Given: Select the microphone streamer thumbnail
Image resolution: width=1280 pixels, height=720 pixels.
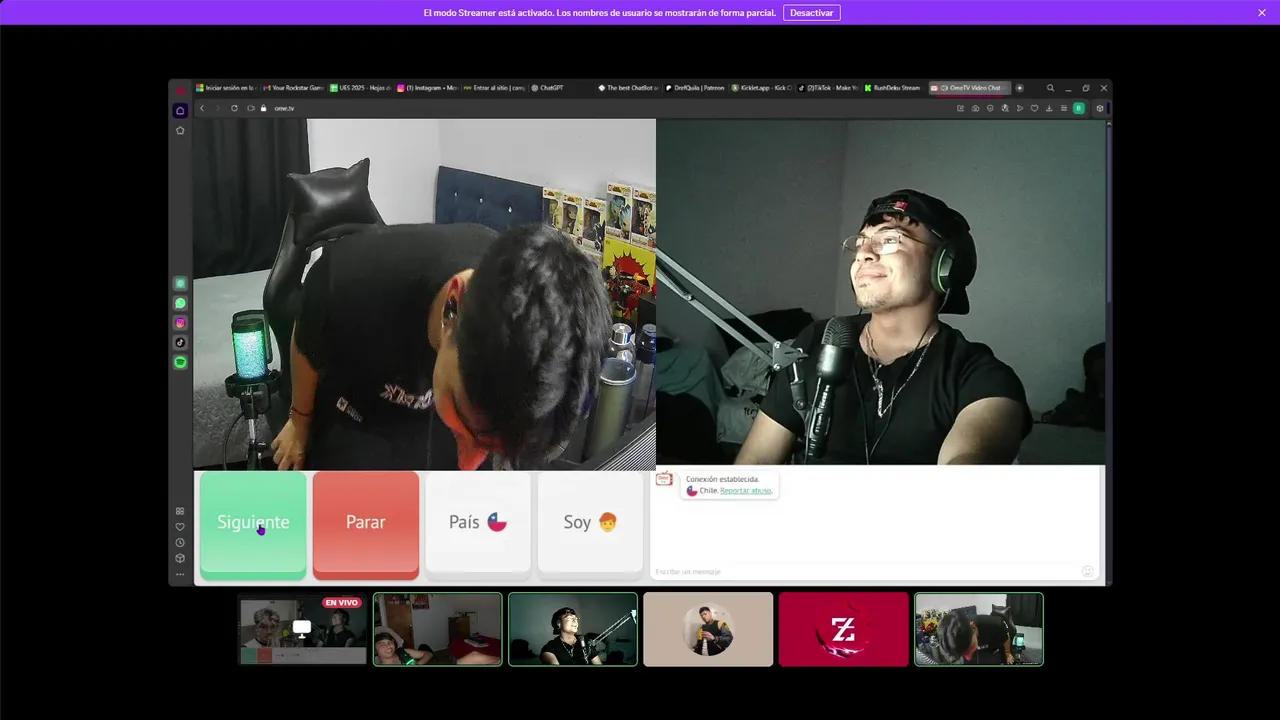Looking at the screenshot, I should click(x=573, y=629).
